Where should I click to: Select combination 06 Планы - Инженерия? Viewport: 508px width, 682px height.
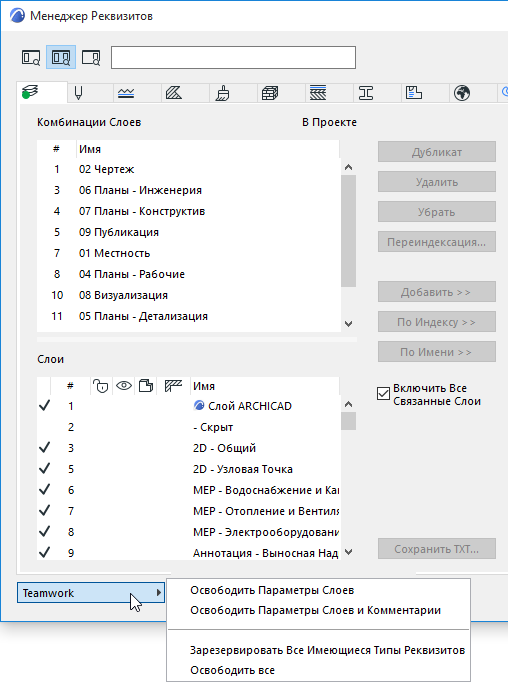point(188,190)
